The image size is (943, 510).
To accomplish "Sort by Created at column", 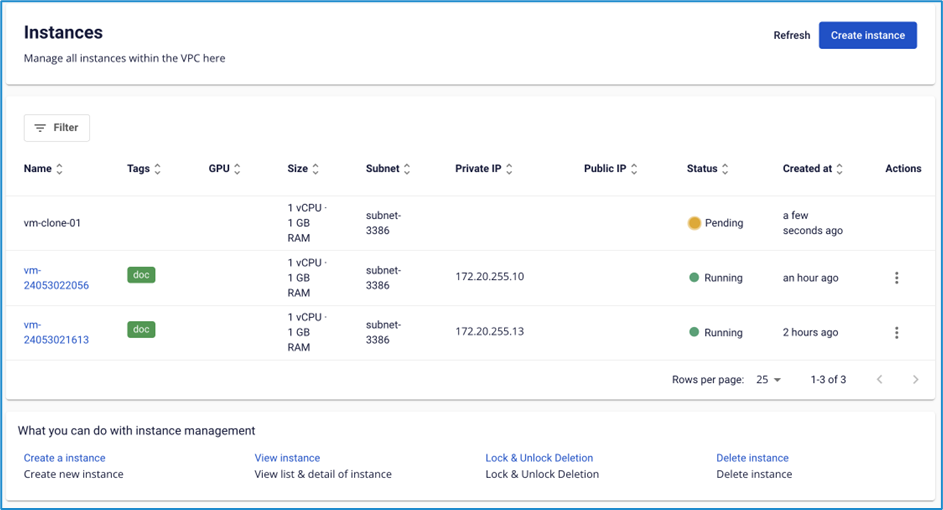I will pyautogui.click(x=840, y=169).
